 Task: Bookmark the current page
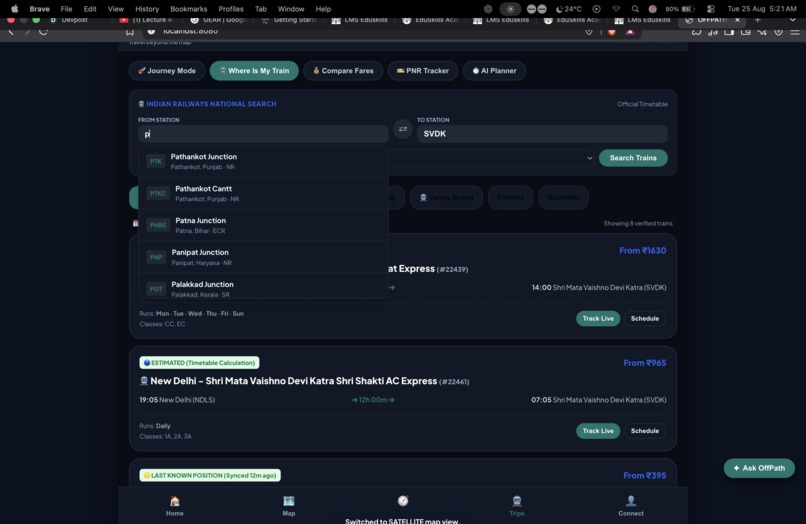tap(130, 32)
